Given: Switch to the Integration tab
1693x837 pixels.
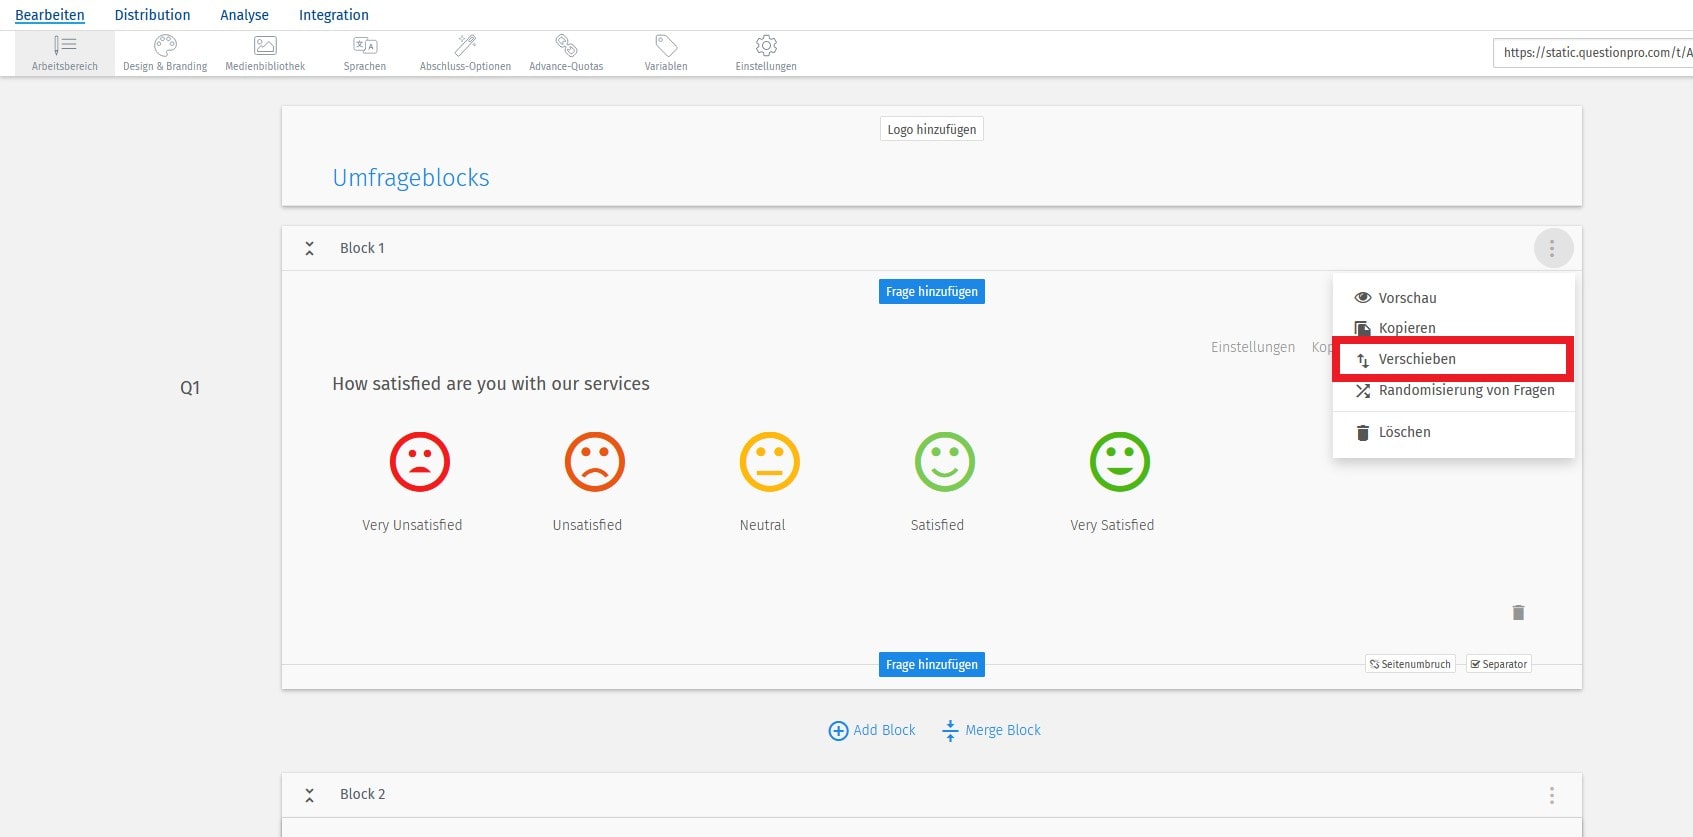Looking at the screenshot, I should (x=334, y=15).
